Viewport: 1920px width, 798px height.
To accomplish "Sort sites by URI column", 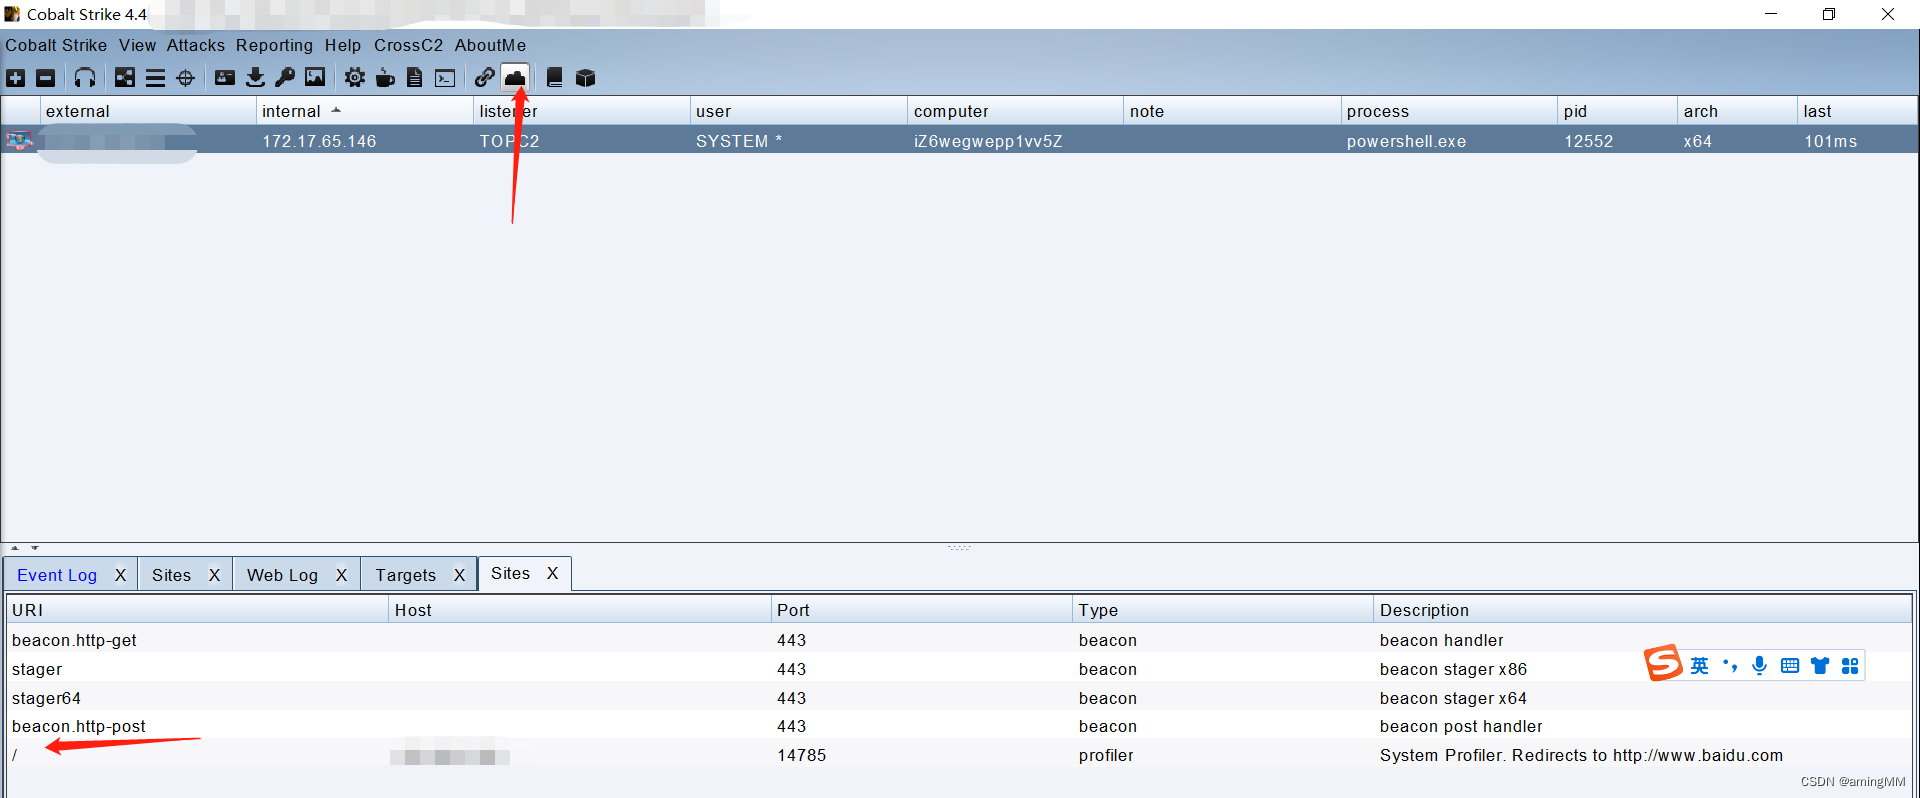I will point(197,610).
